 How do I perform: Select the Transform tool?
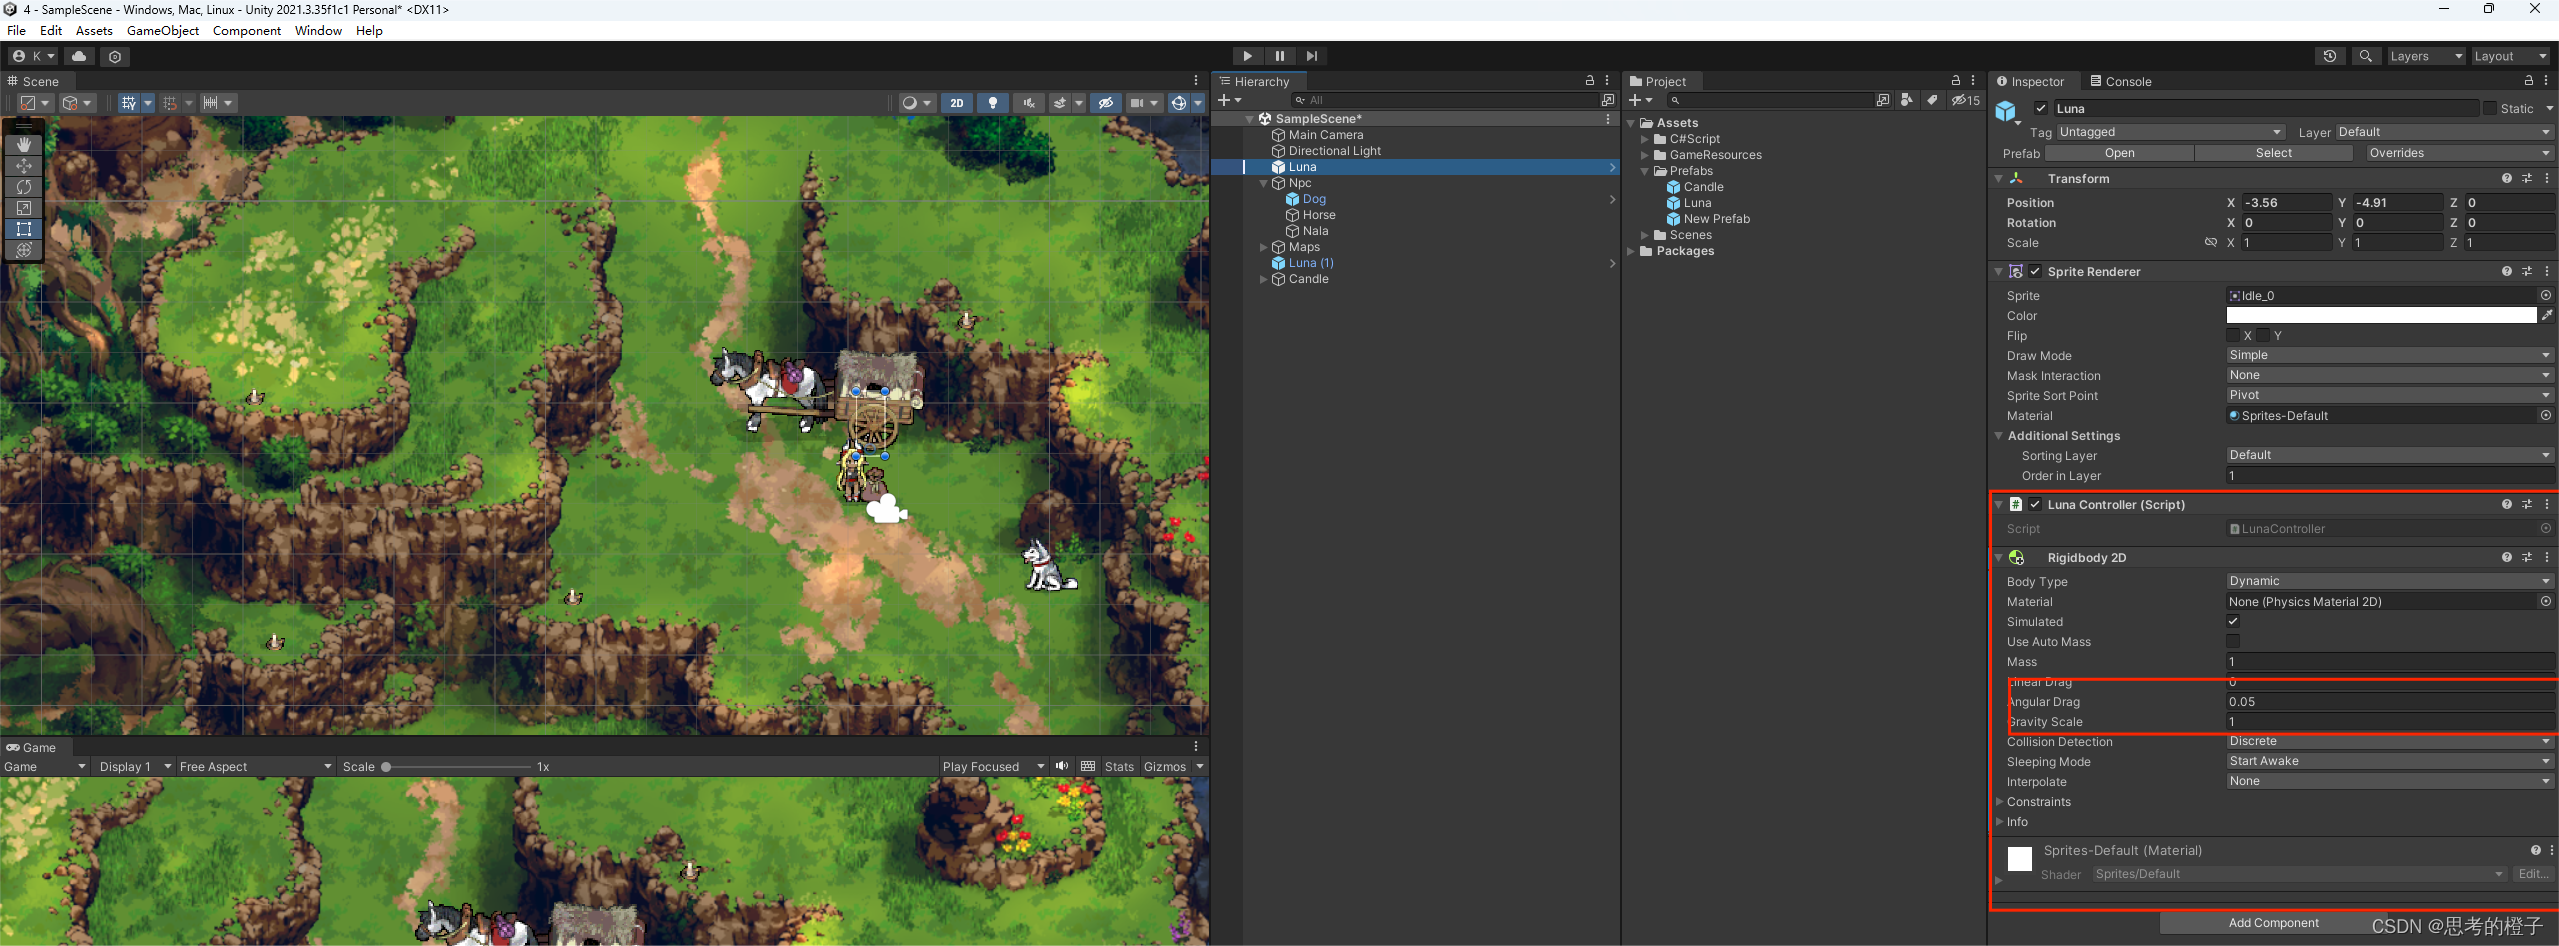(x=24, y=250)
